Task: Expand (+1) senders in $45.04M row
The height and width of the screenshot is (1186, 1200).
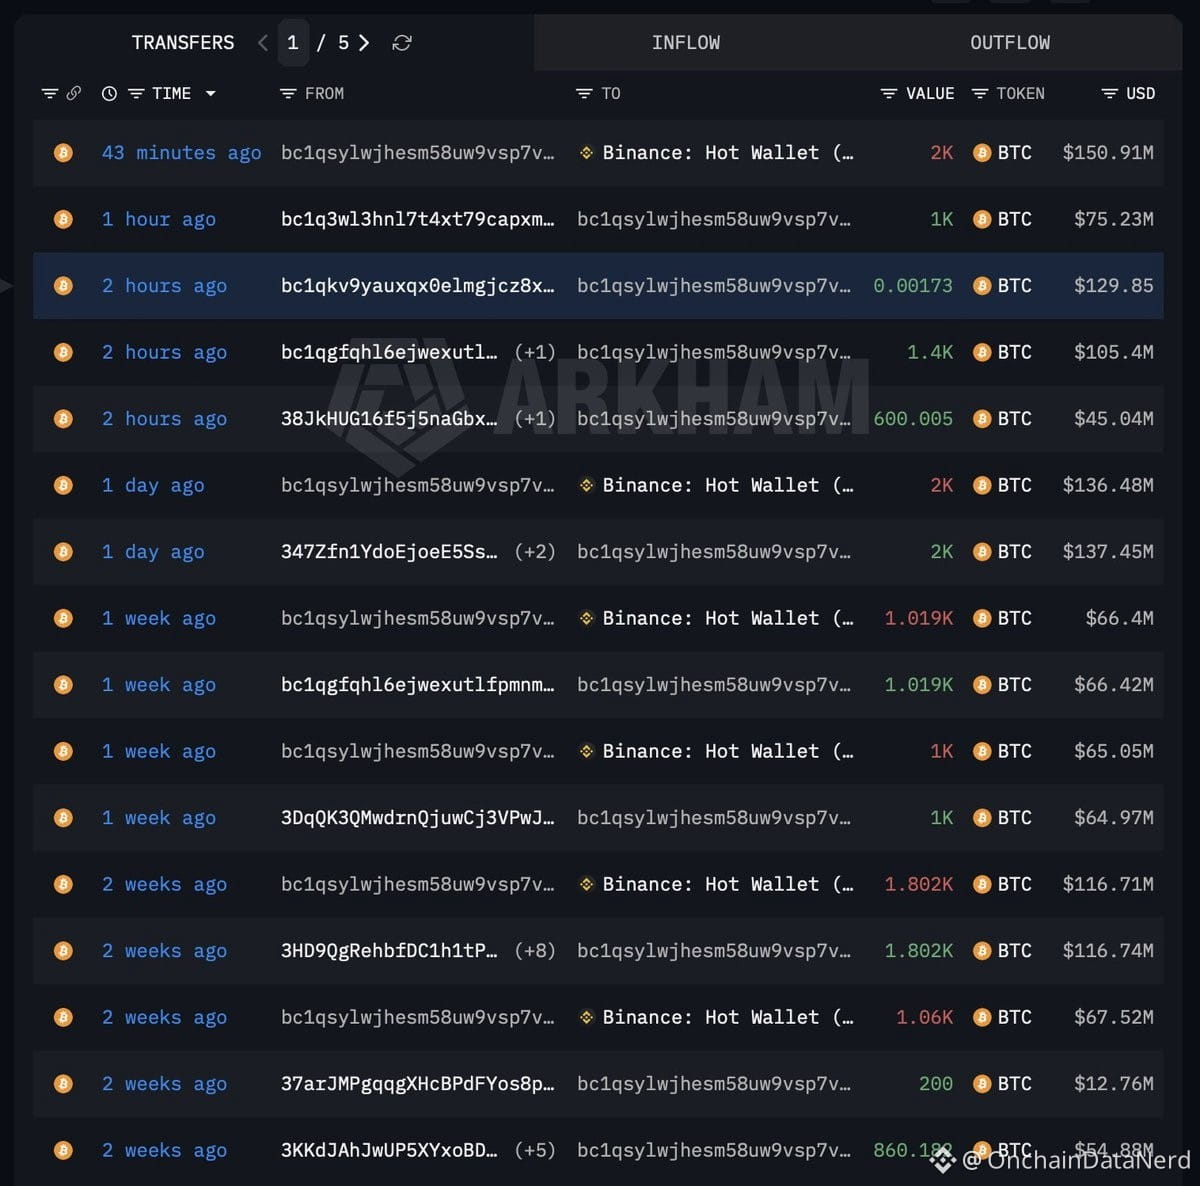Action: (535, 419)
